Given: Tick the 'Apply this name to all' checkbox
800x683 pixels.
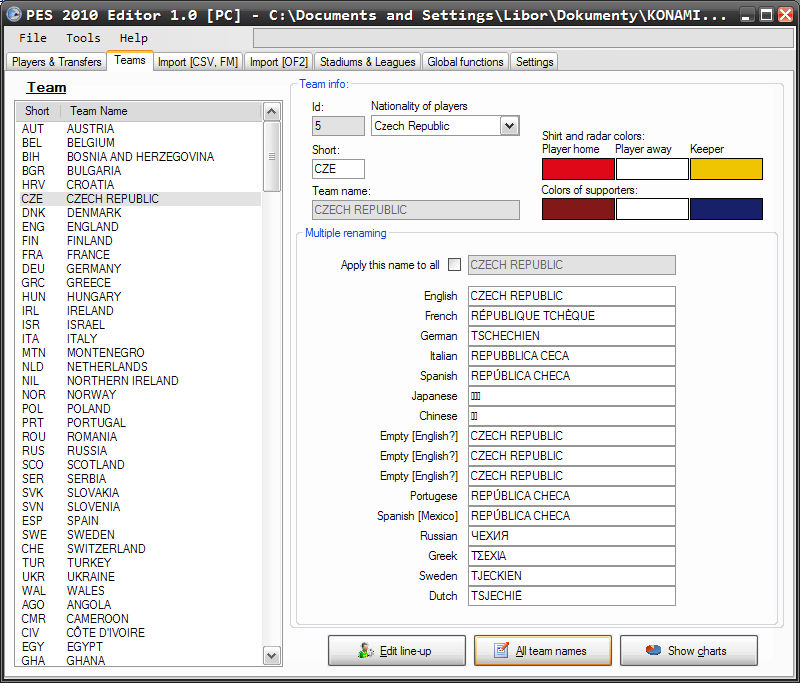Looking at the screenshot, I should 454,265.
